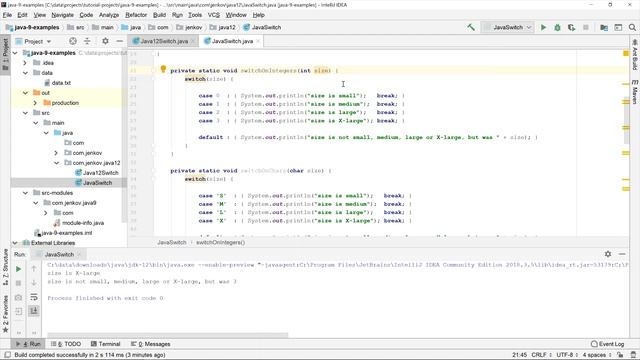Open the Refactor menu
The image size is (640, 360).
pos(136,15)
